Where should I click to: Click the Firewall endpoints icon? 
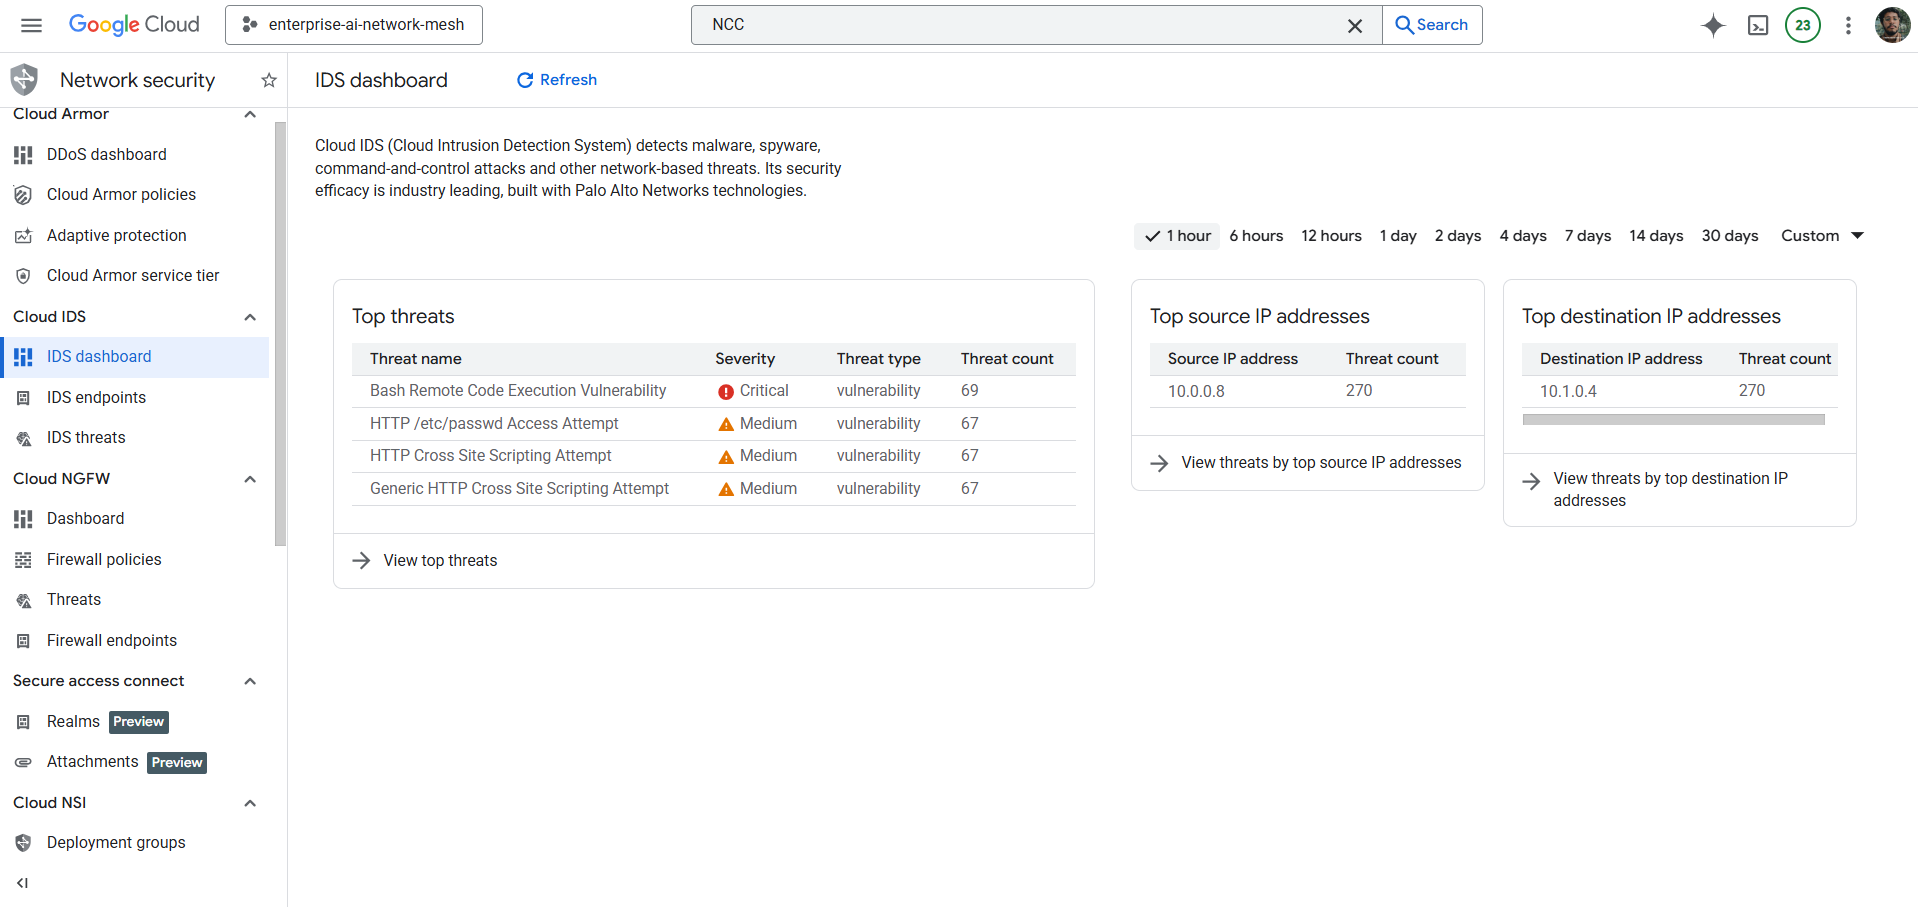(x=23, y=641)
